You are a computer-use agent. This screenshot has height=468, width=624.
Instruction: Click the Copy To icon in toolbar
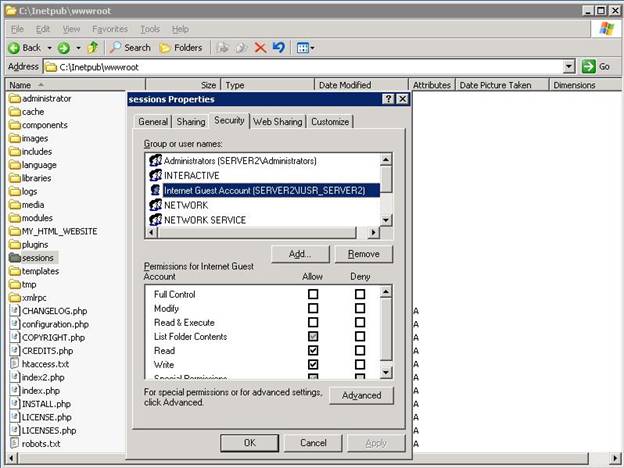pyautogui.click(x=241, y=48)
